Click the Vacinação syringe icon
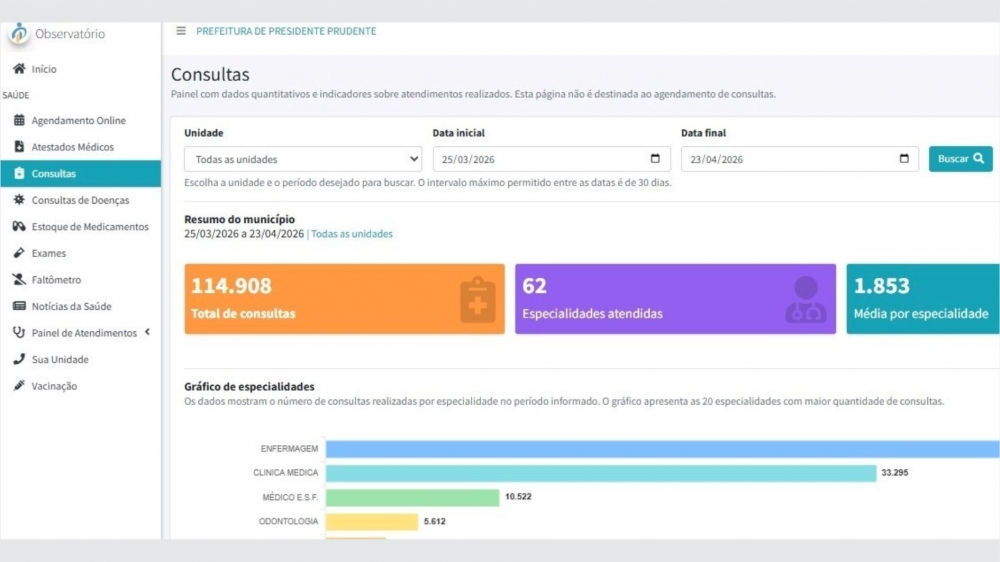 pyautogui.click(x=19, y=385)
